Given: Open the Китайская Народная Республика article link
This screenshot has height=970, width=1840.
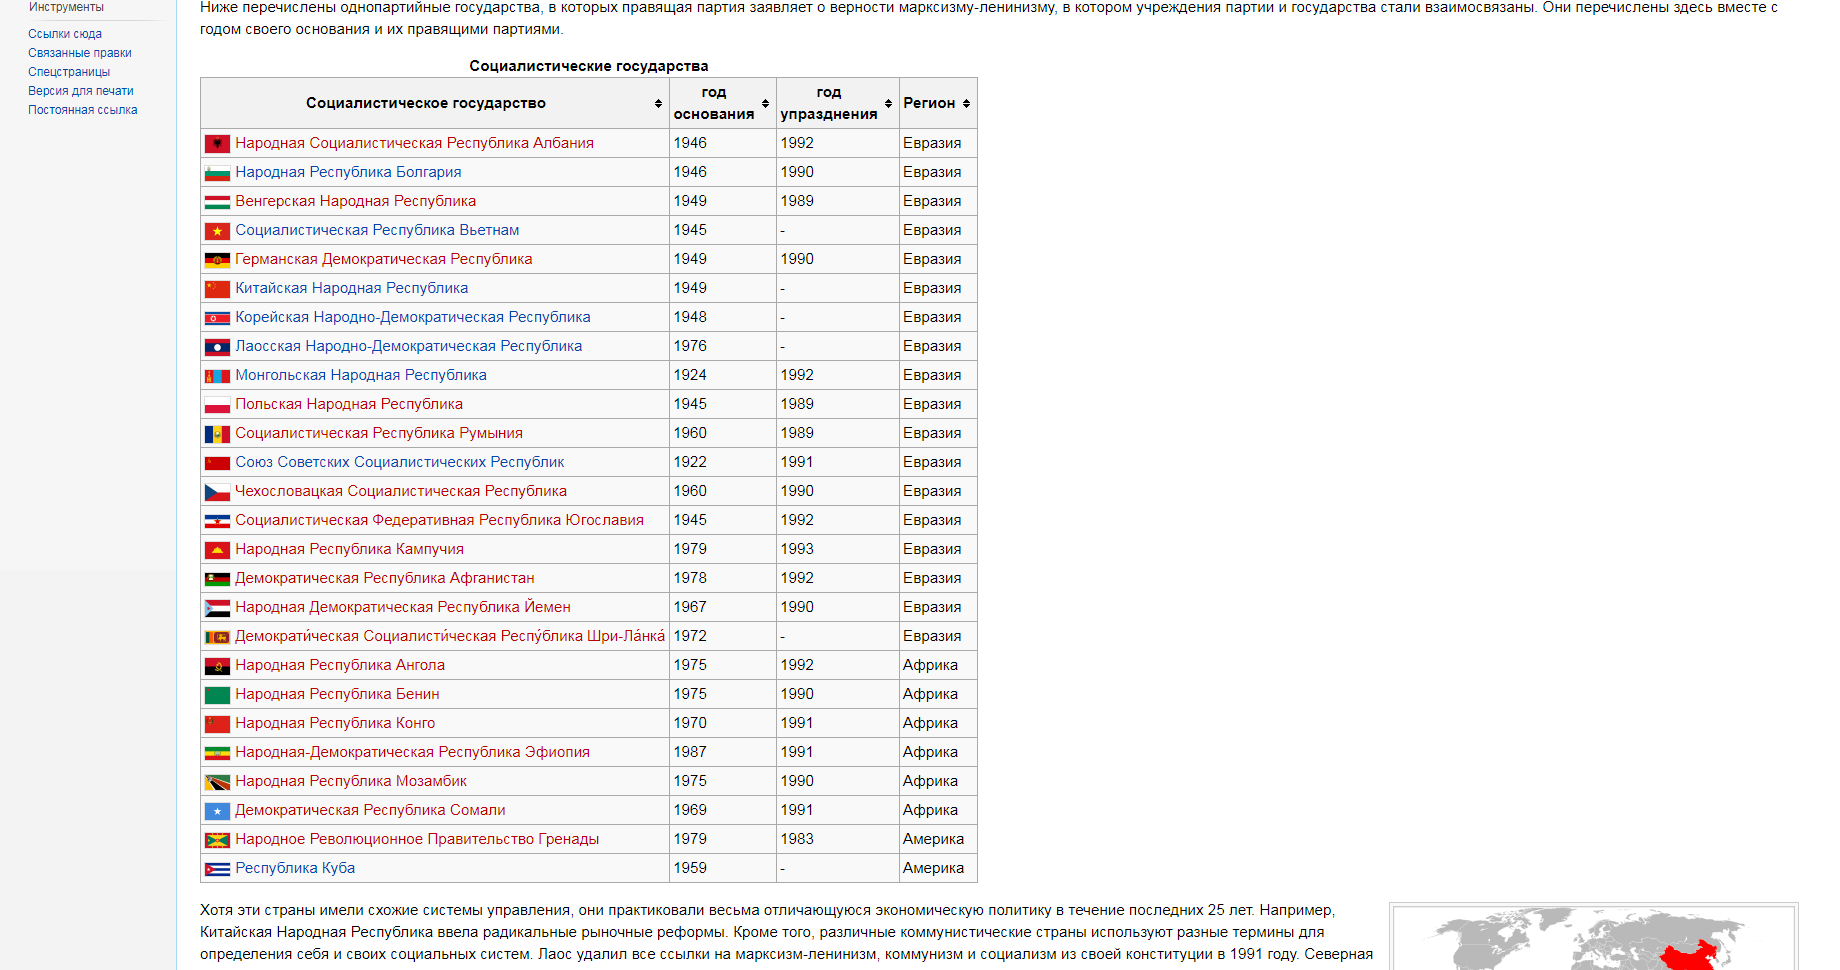Looking at the screenshot, I should click(351, 288).
